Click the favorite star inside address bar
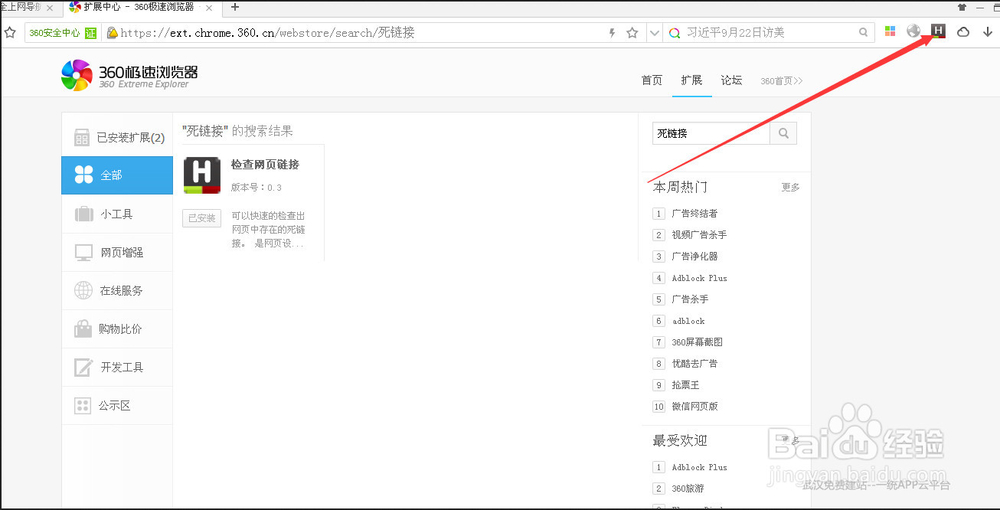Screen dimensions: 1000x510 click(632, 33)
